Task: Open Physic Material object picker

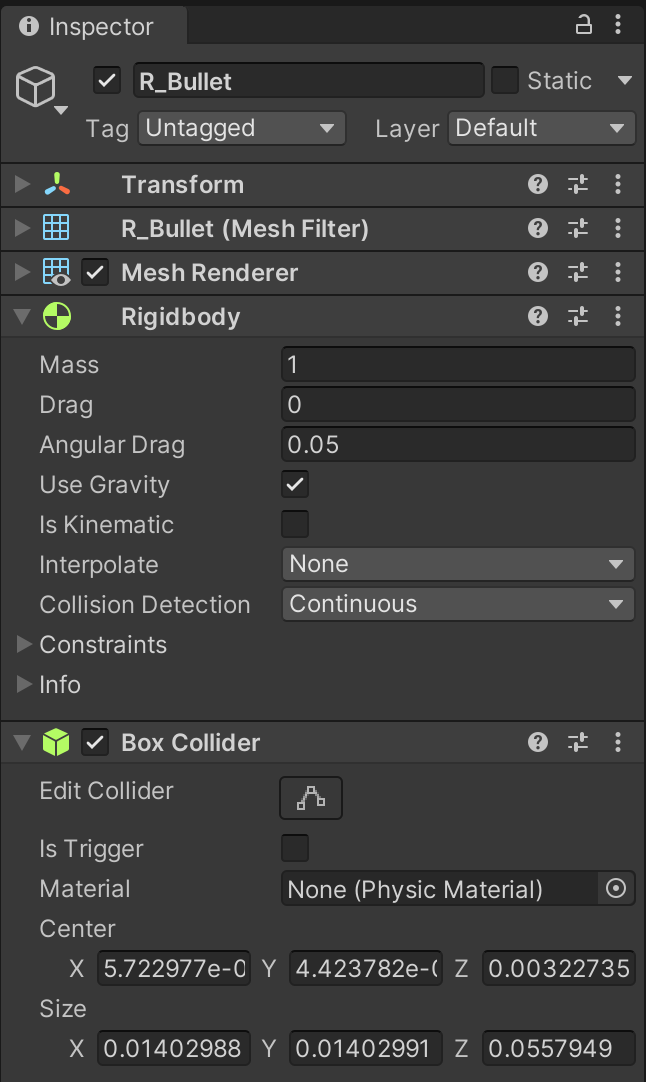Action: click(x=616, y=888)
